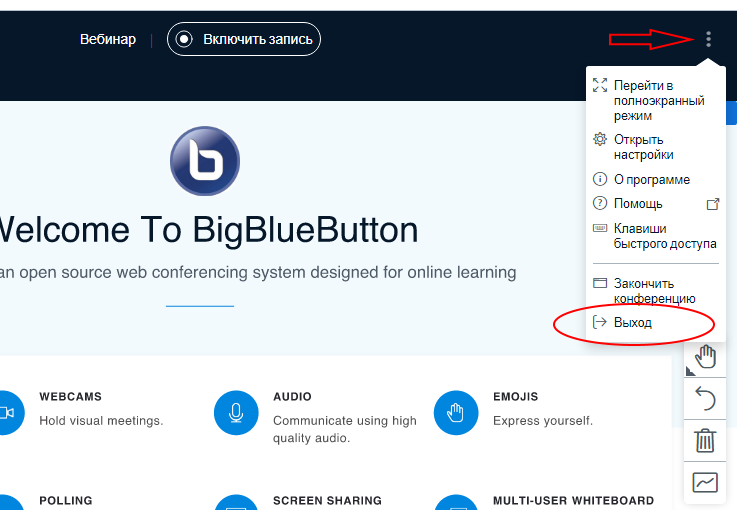Click the AUDIO heading text

(x=292, y=397)
